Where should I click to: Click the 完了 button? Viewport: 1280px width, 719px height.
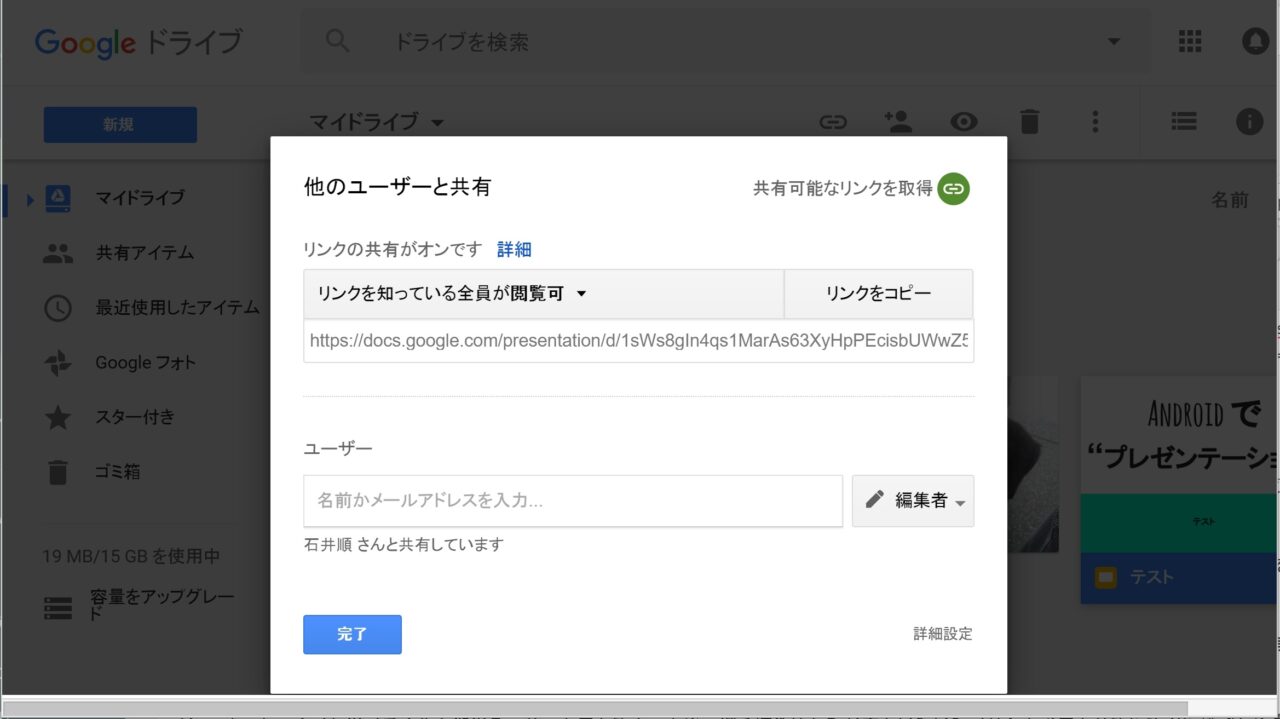pos(352,634)
